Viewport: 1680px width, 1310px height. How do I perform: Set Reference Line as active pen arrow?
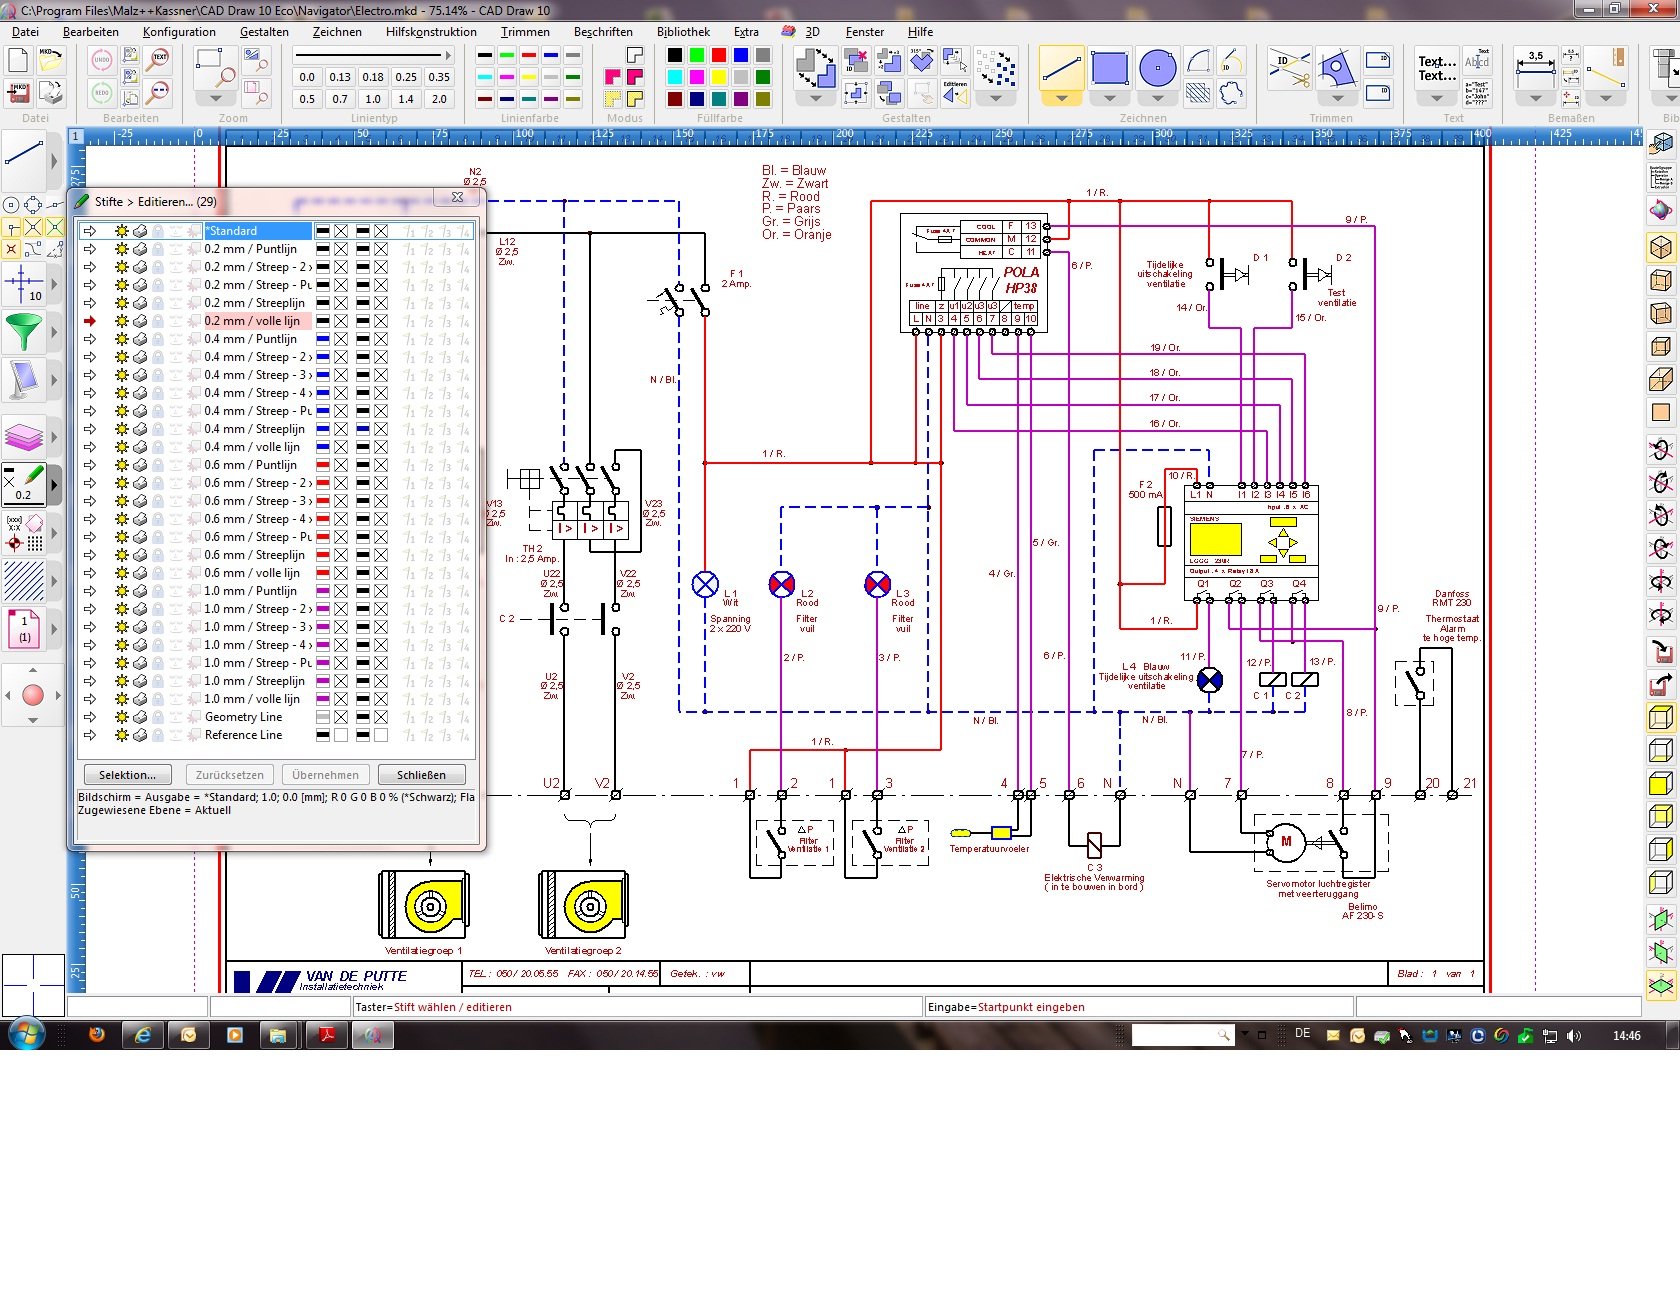(x=90, y=735)
